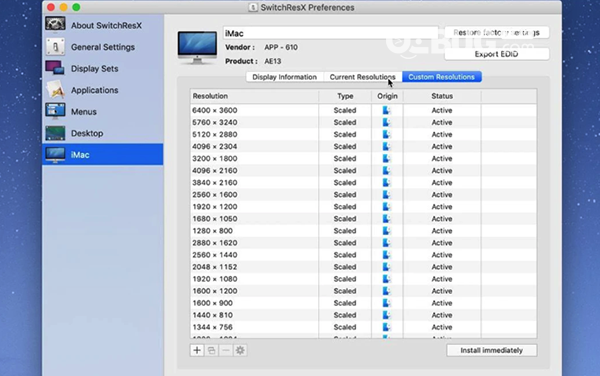Open About SwitchResX in sidebar
The height and width of the screenshot is (376, 600).
[103, 25]
